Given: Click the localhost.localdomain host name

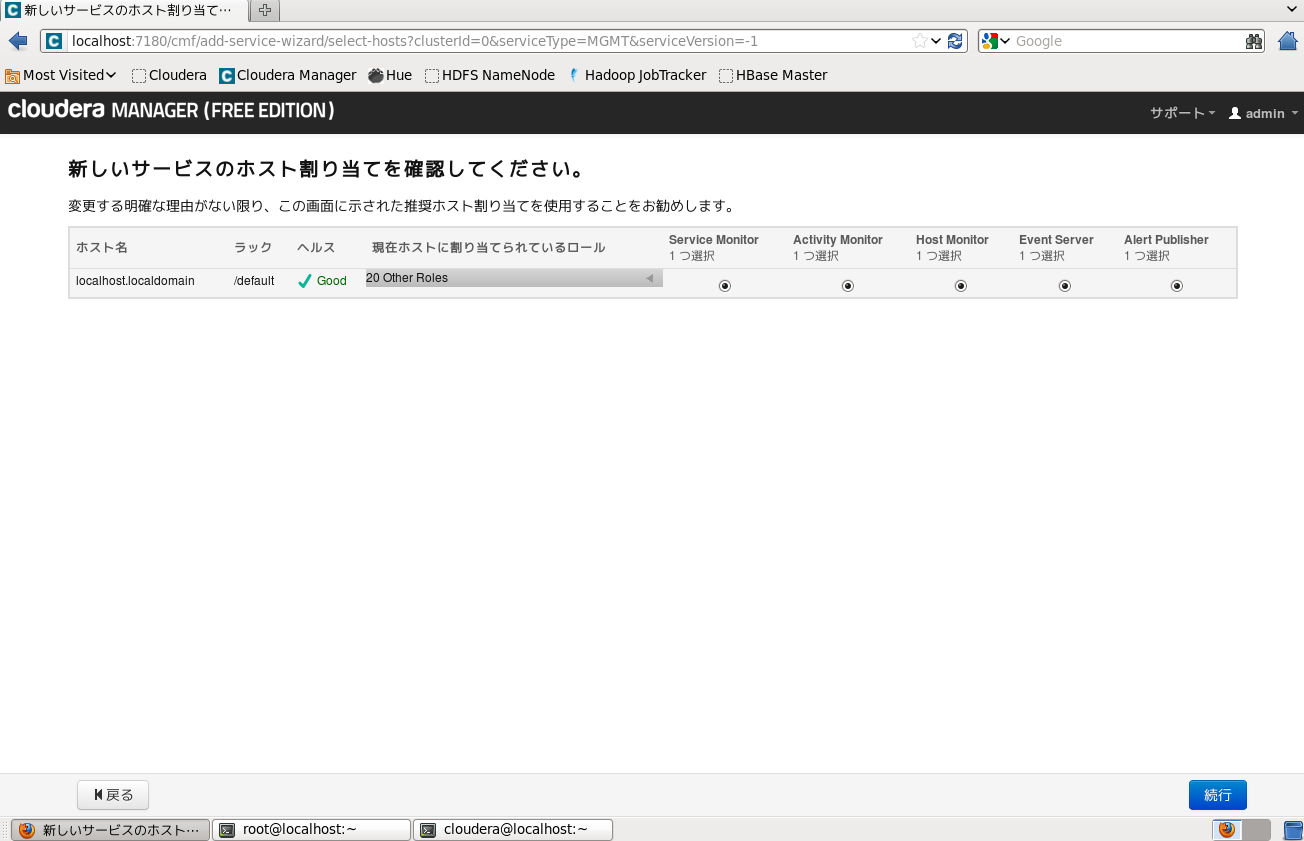Looking at the screenshot, I should point(135,281).
